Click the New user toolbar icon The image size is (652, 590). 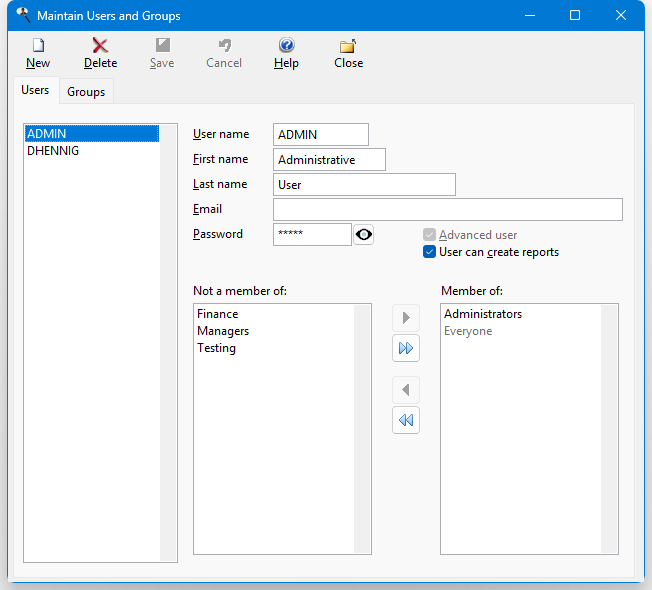[x=38, y=53]
